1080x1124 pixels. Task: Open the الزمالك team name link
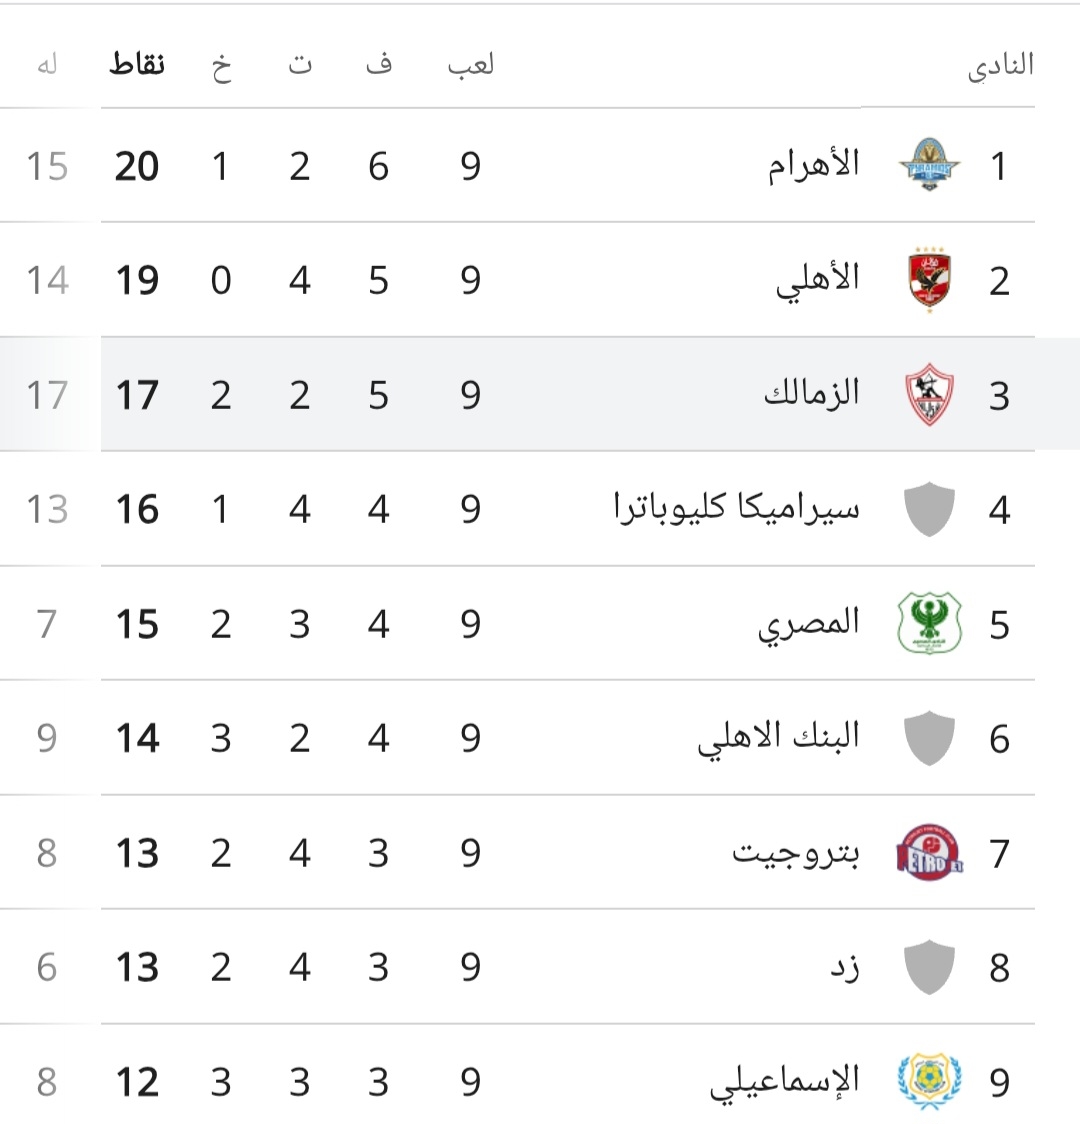[811, 394]
